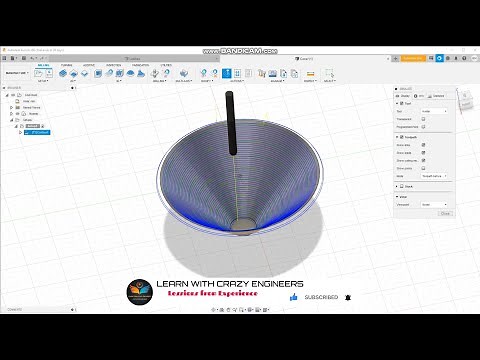
Task: Click the Inspect measure icon
Action: [310, 73]
